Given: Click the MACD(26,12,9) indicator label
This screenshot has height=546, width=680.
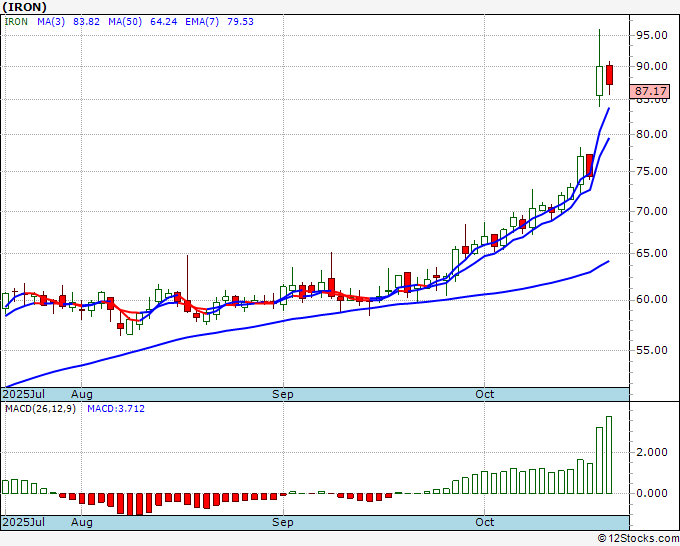Looking at the screenshot, I should [x=40, y=409].
